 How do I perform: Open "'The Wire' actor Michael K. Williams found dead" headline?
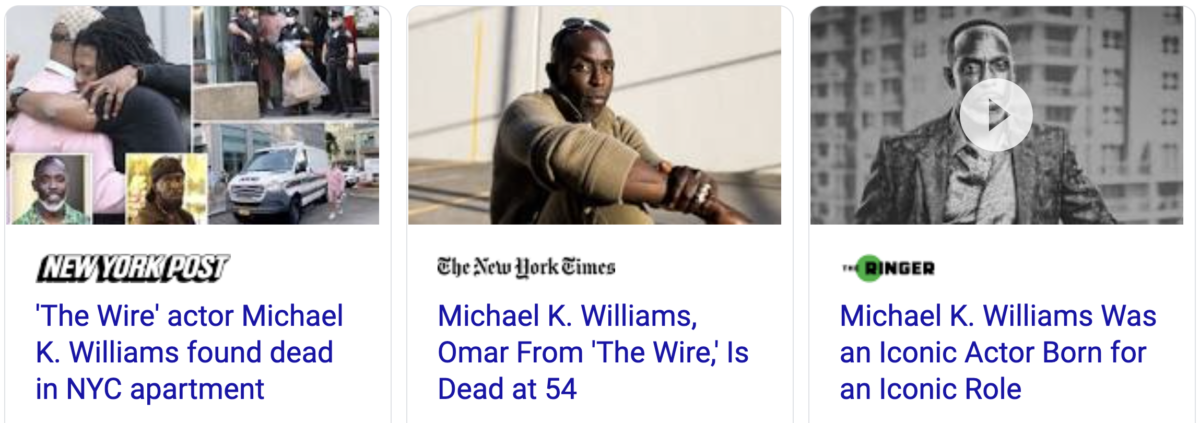click(190, 352)
